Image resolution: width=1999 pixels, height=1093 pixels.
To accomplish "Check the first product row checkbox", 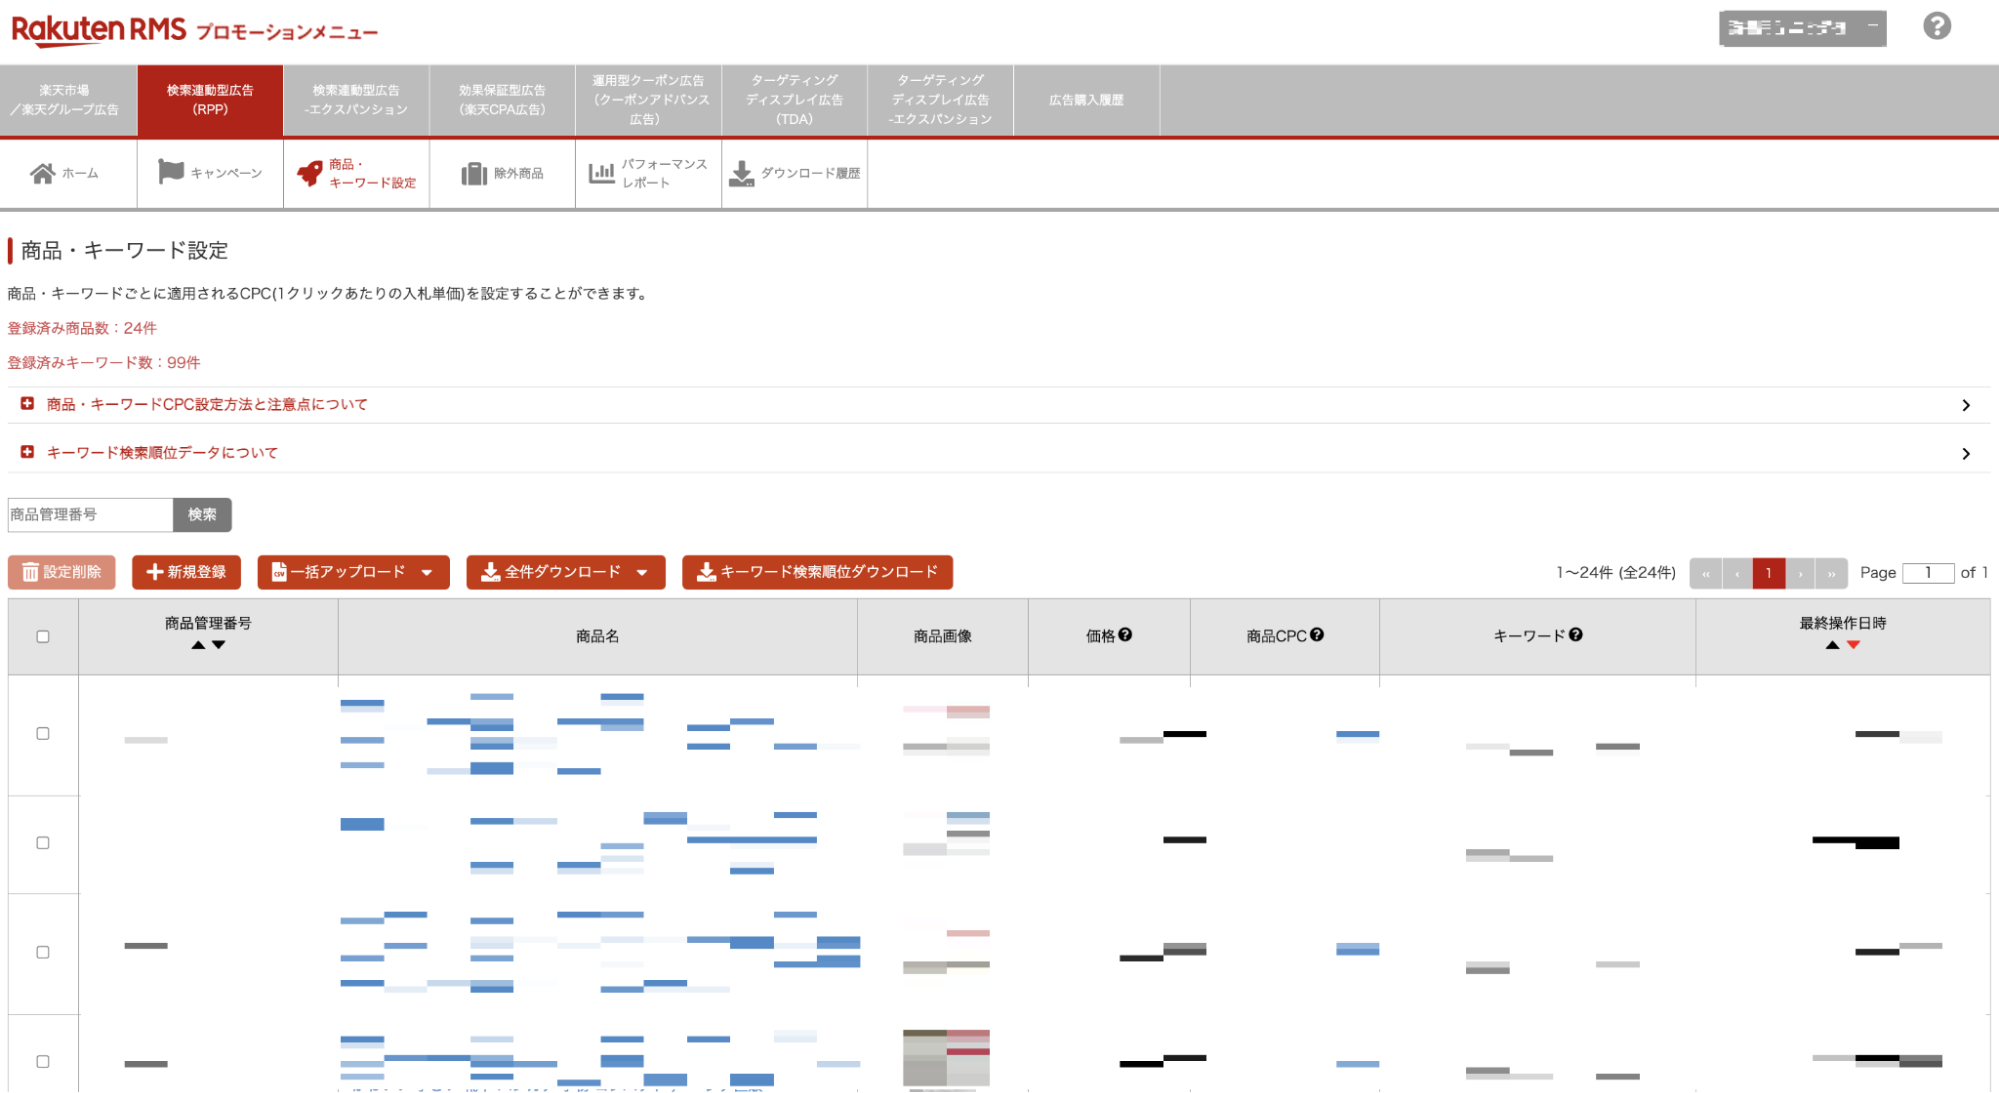I will click(x=43, y=733).
